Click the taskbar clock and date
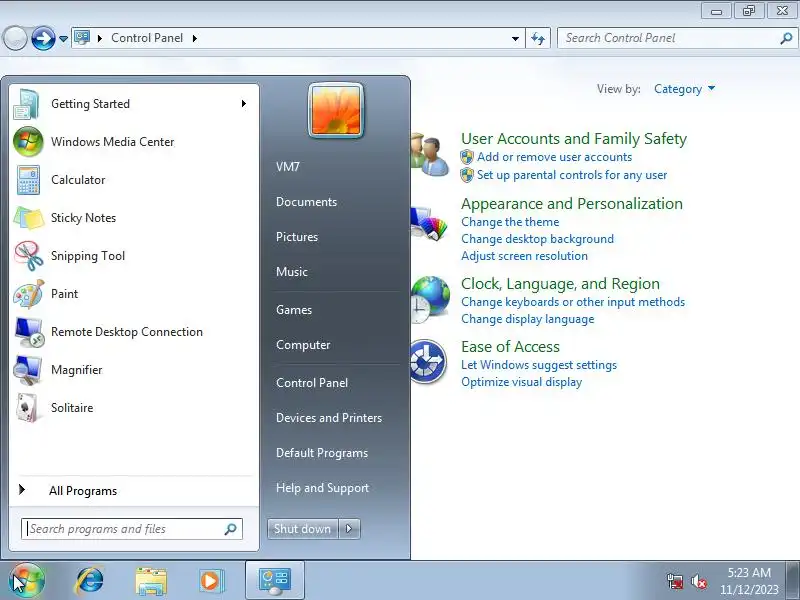800x600 pixels. (x=749, y=581)
